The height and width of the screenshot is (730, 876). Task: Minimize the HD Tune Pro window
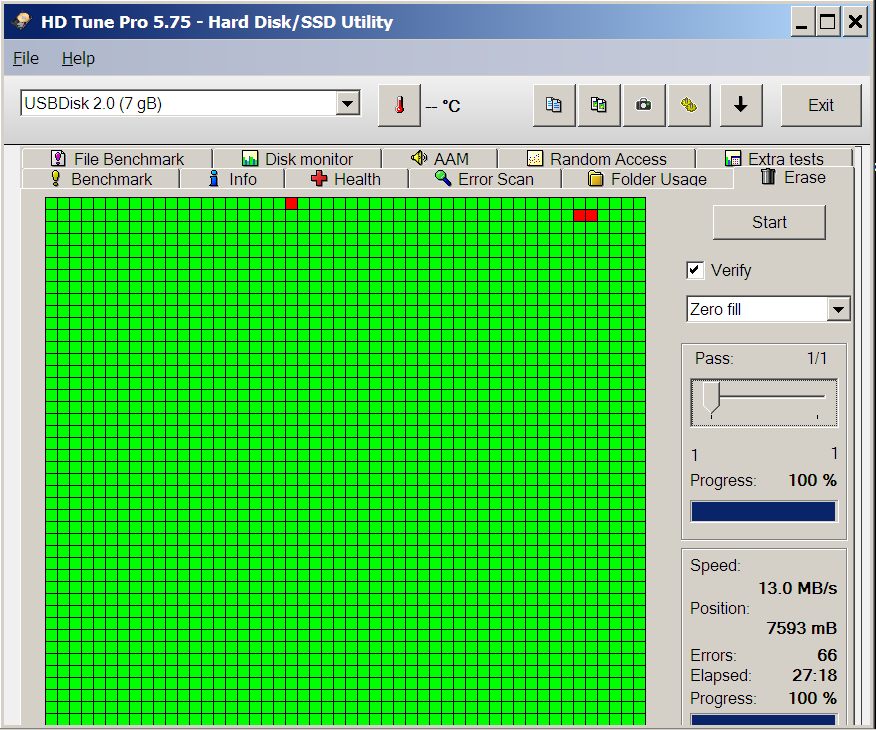(802, 22)
